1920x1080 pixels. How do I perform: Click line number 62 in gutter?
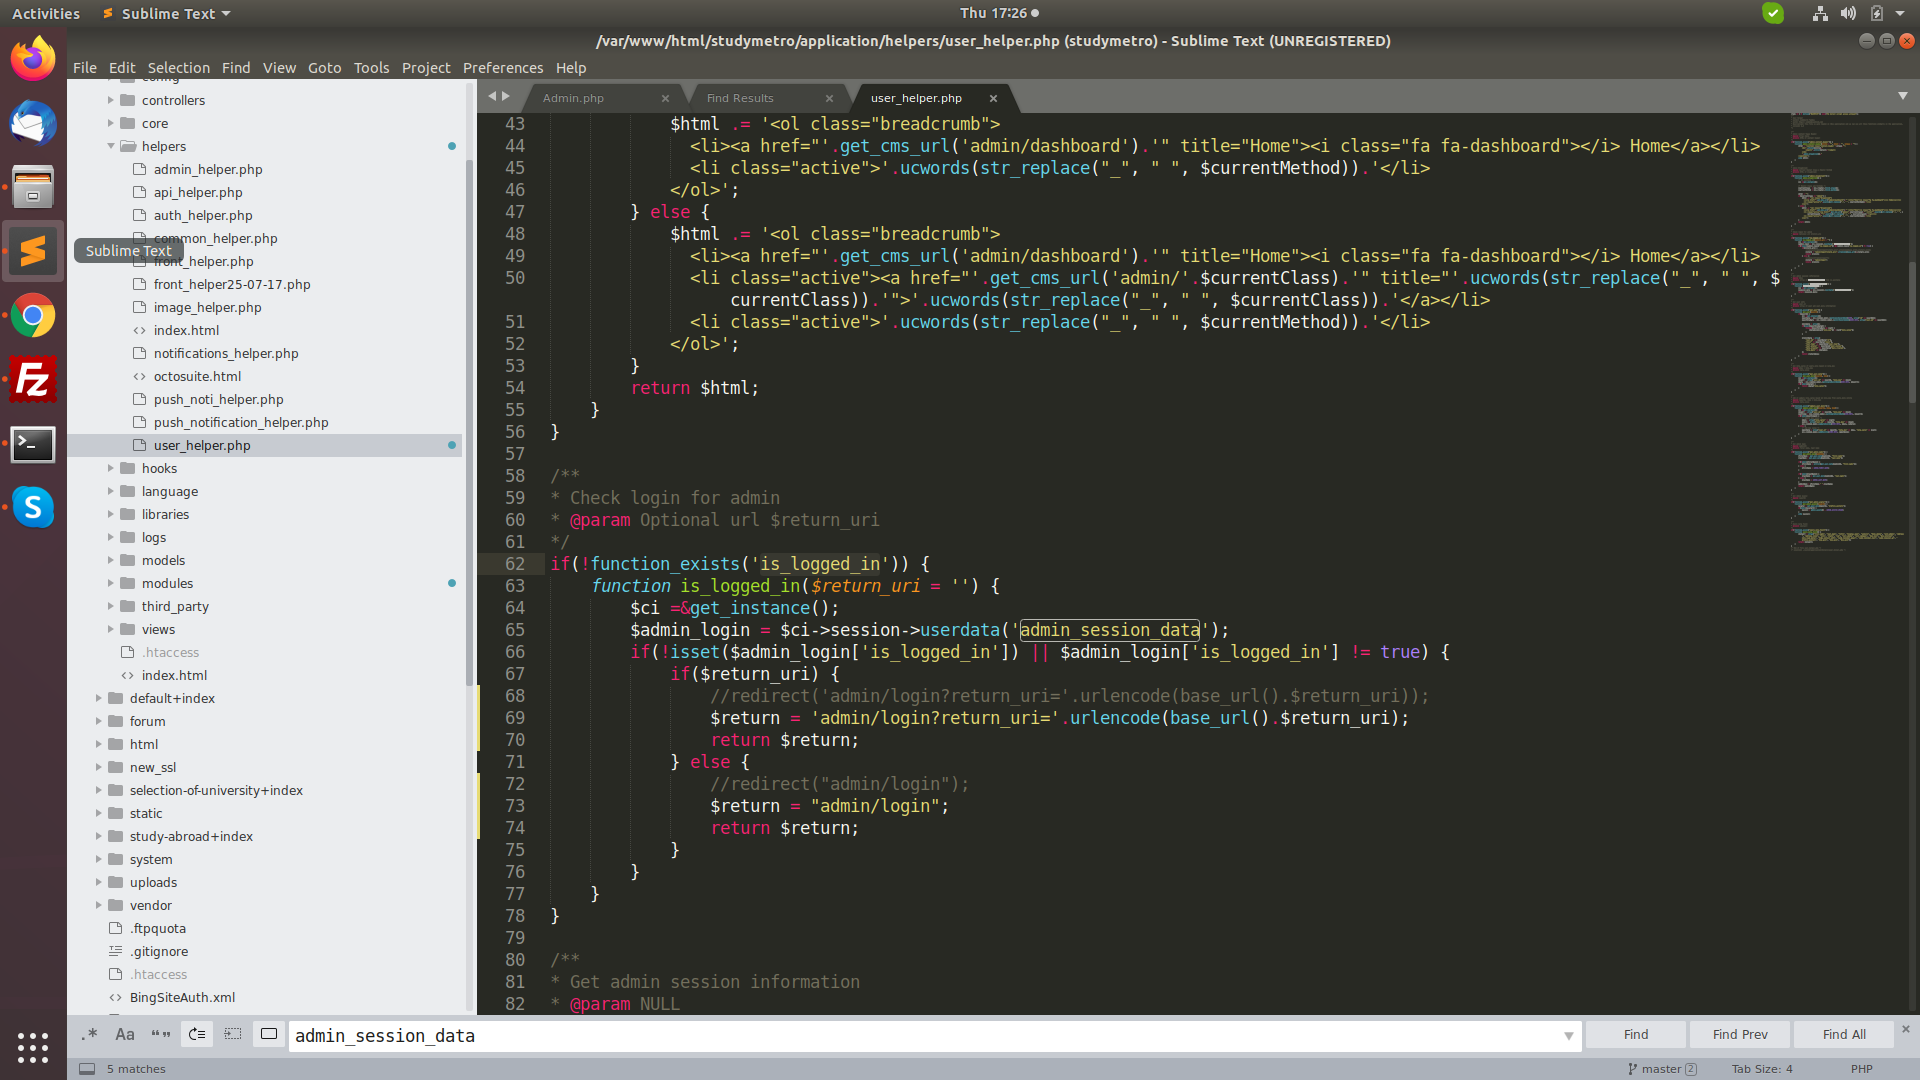(514, 564)
